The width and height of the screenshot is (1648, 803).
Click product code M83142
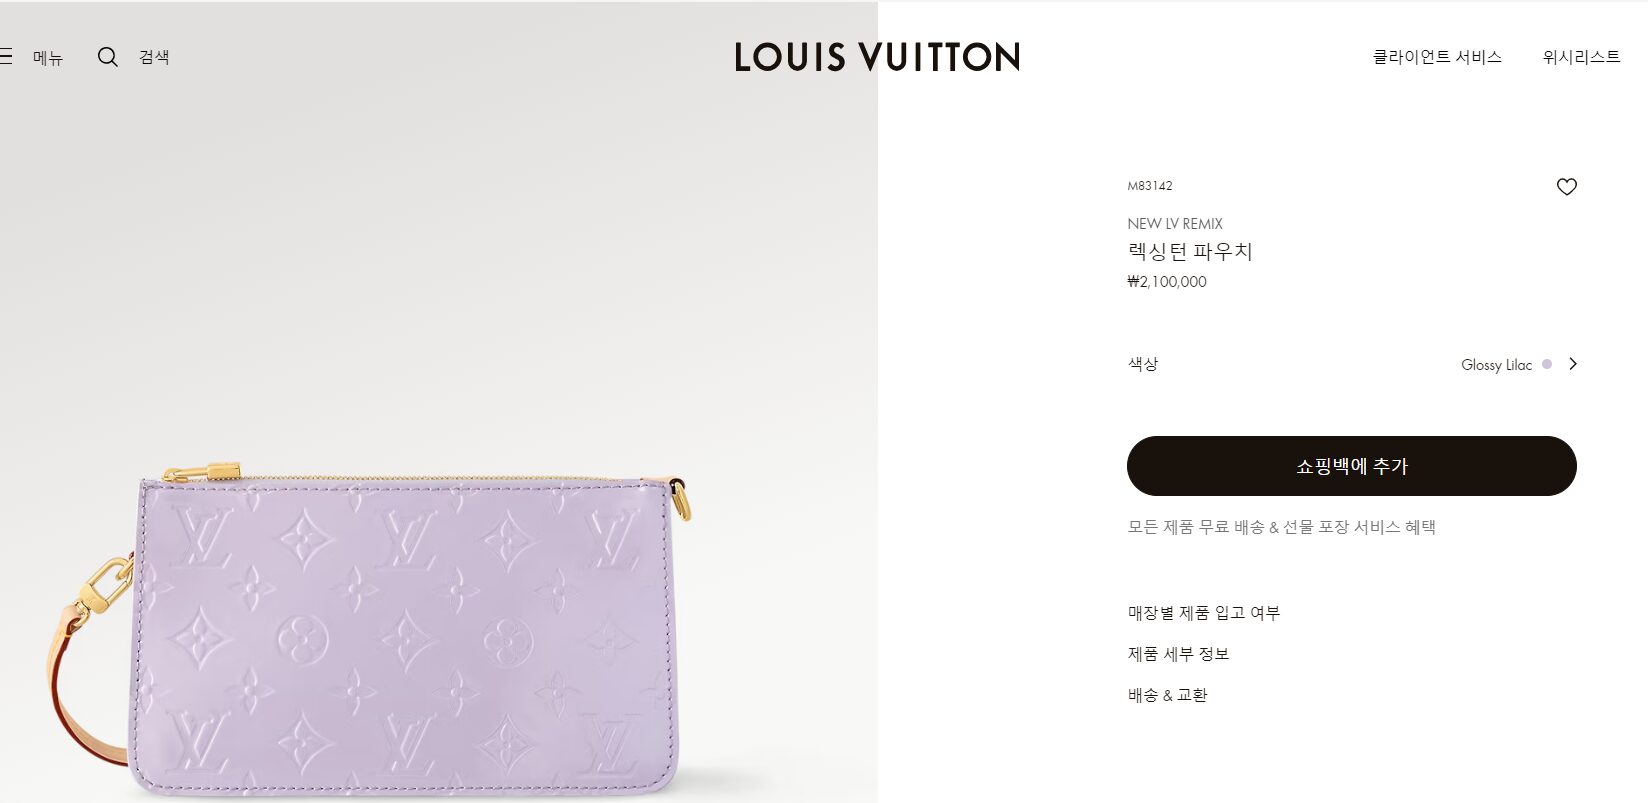tap(1150, 186)
